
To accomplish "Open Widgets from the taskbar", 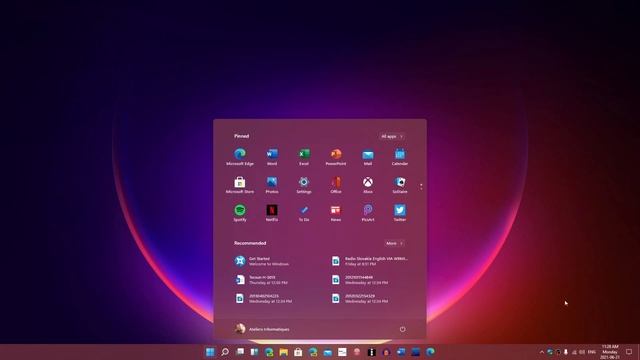I will [254, 352].
